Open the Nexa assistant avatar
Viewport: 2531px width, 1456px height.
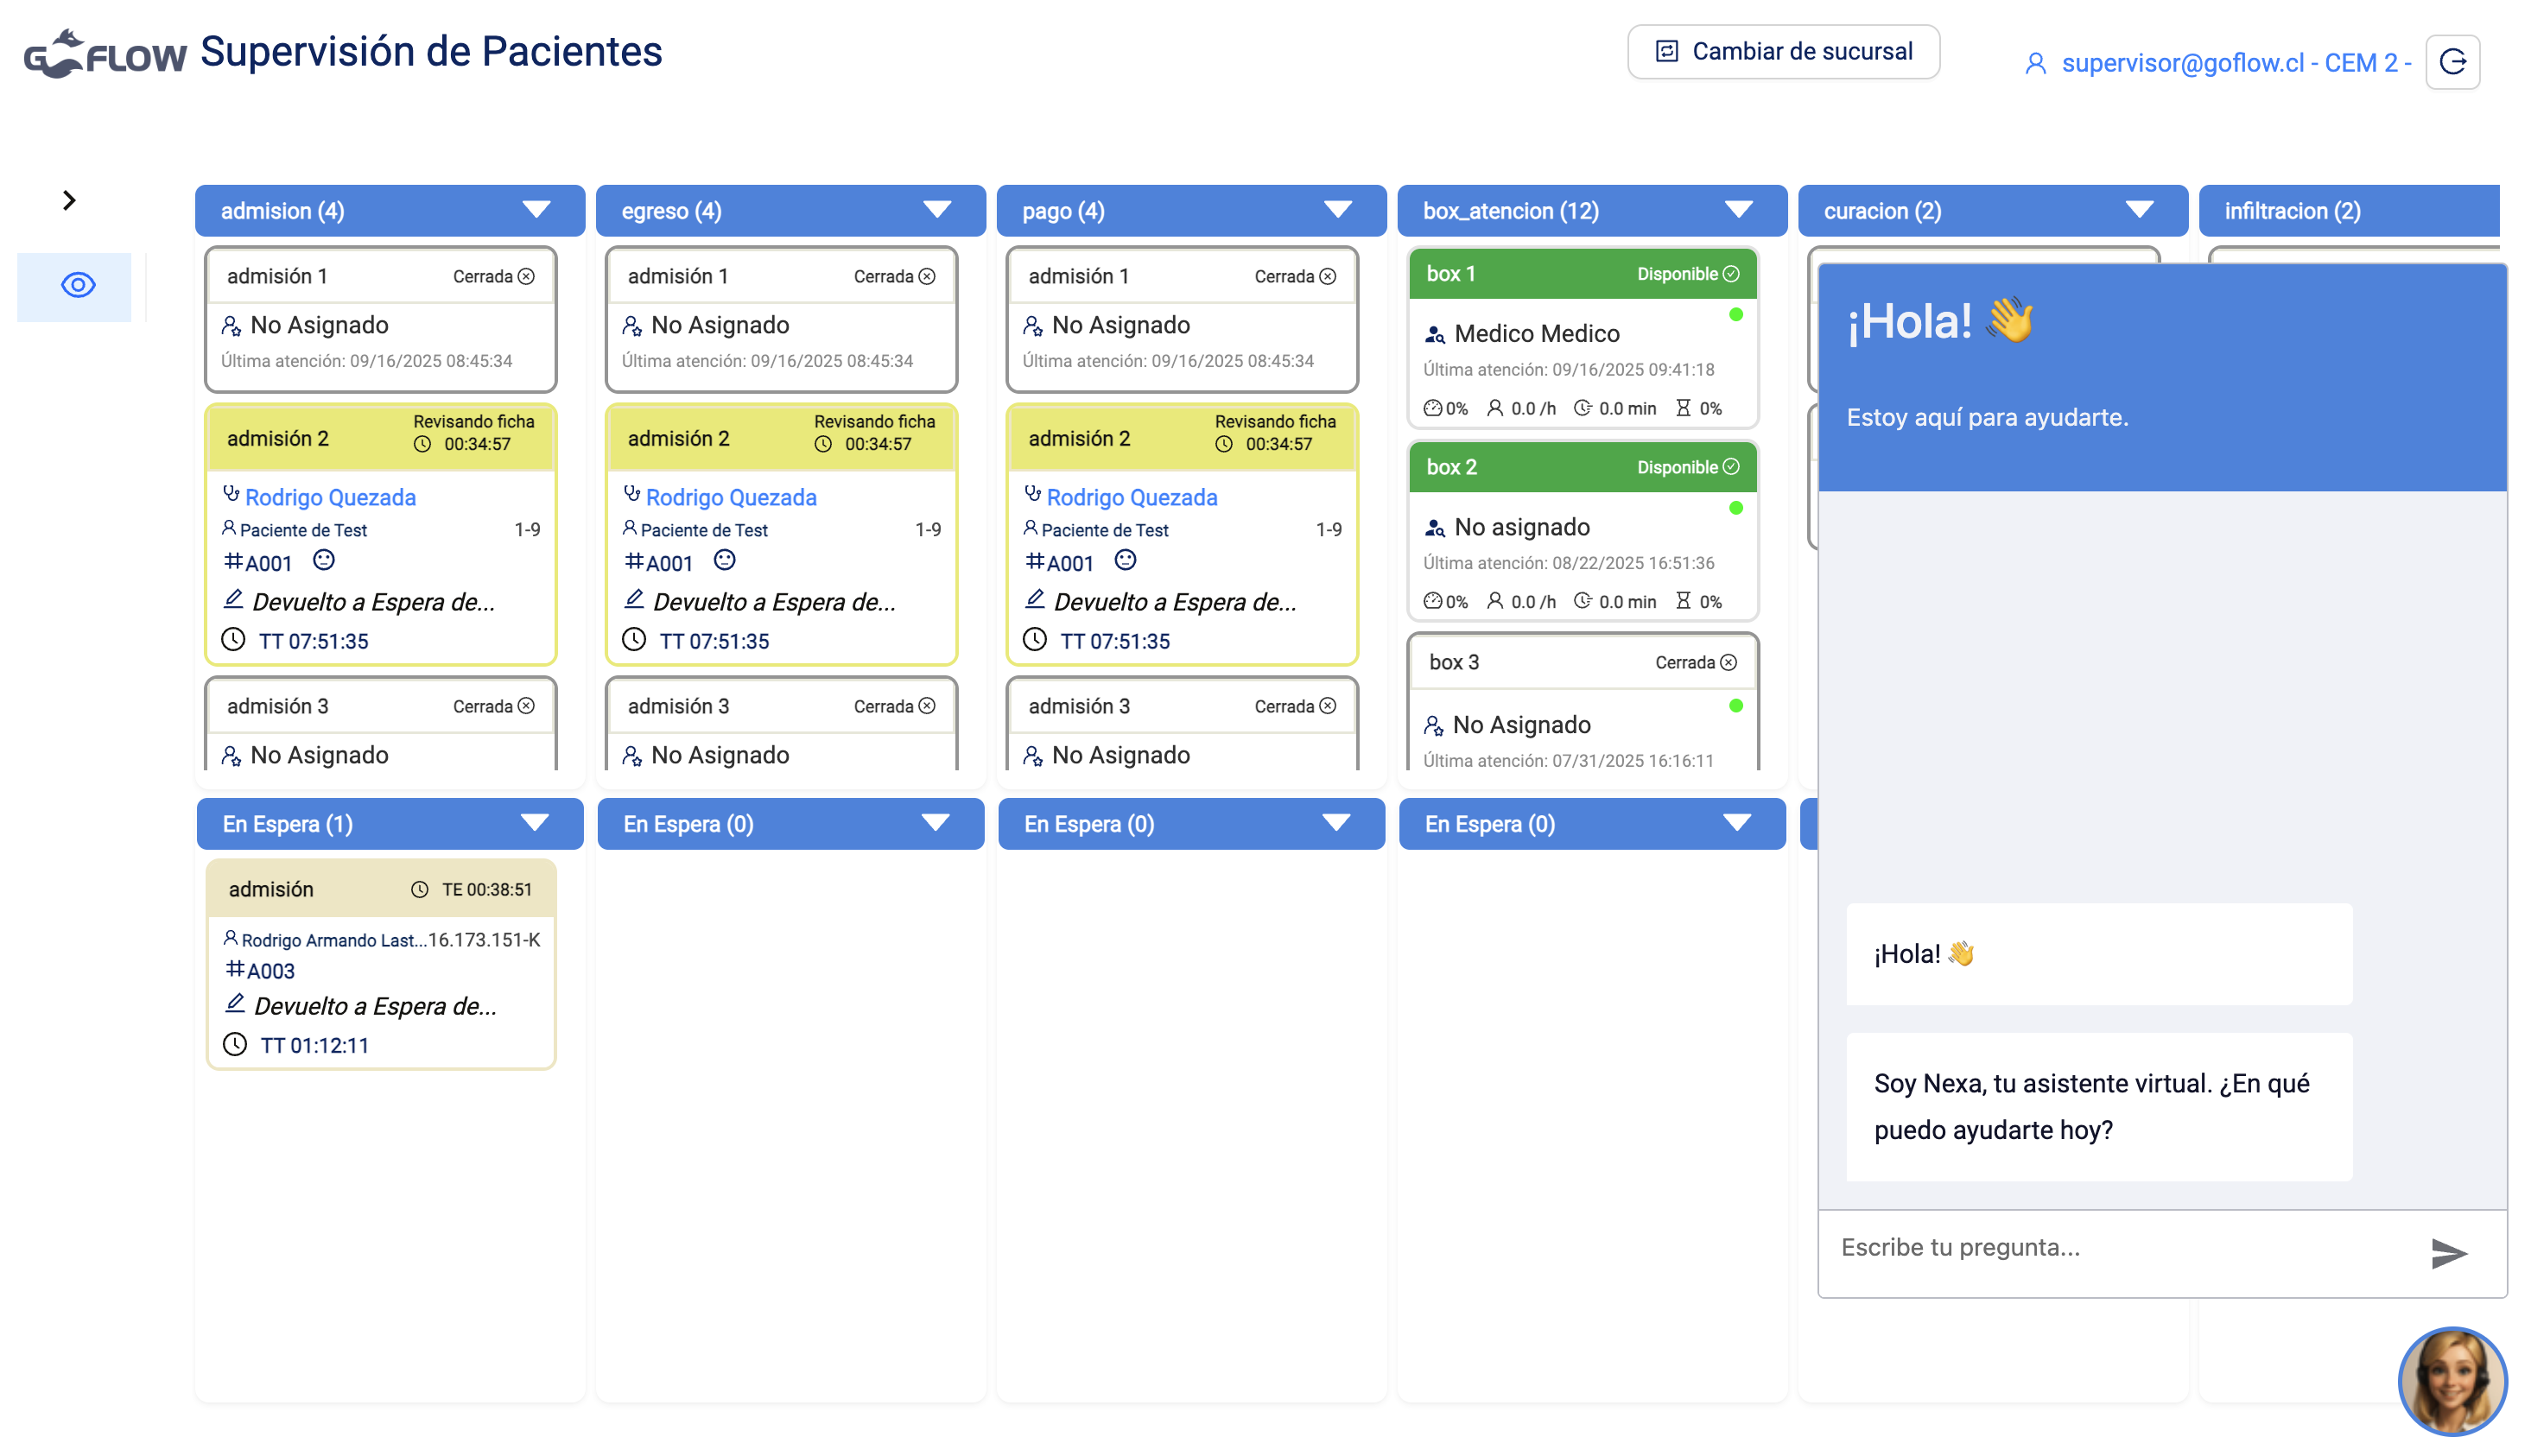2451,1380
